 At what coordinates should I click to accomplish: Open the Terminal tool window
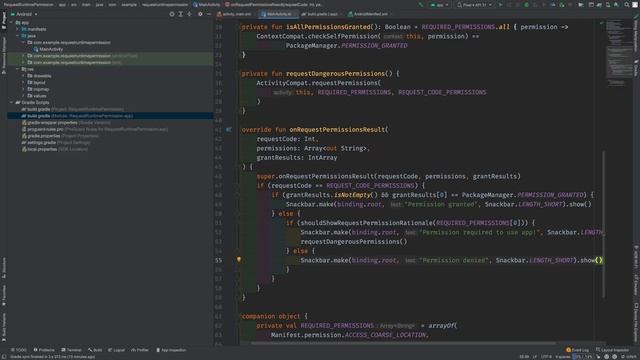pos(71,350)
